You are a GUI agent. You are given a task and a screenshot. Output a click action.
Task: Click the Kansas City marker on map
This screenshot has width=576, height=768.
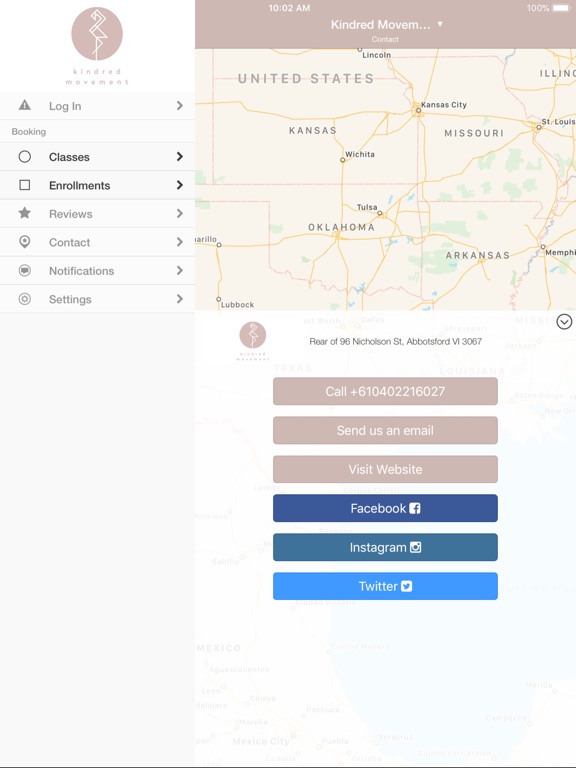(x=418, y=110)
